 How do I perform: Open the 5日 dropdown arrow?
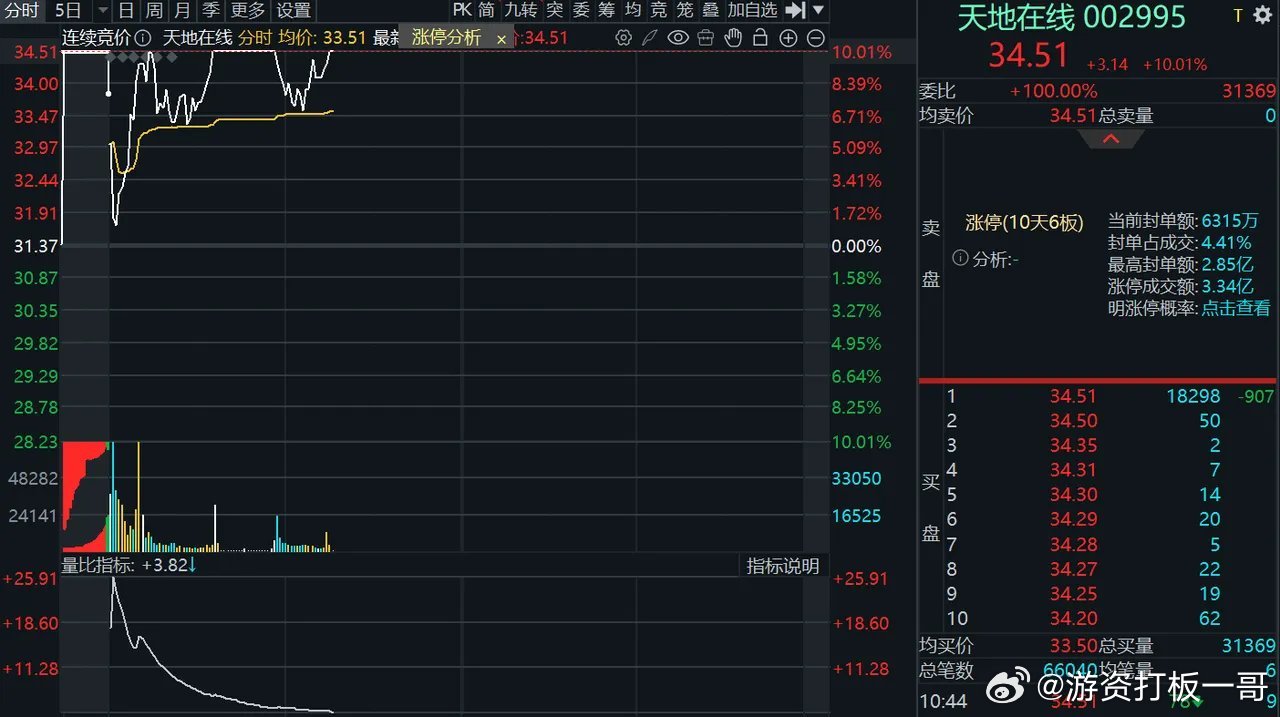pos(101,10)
